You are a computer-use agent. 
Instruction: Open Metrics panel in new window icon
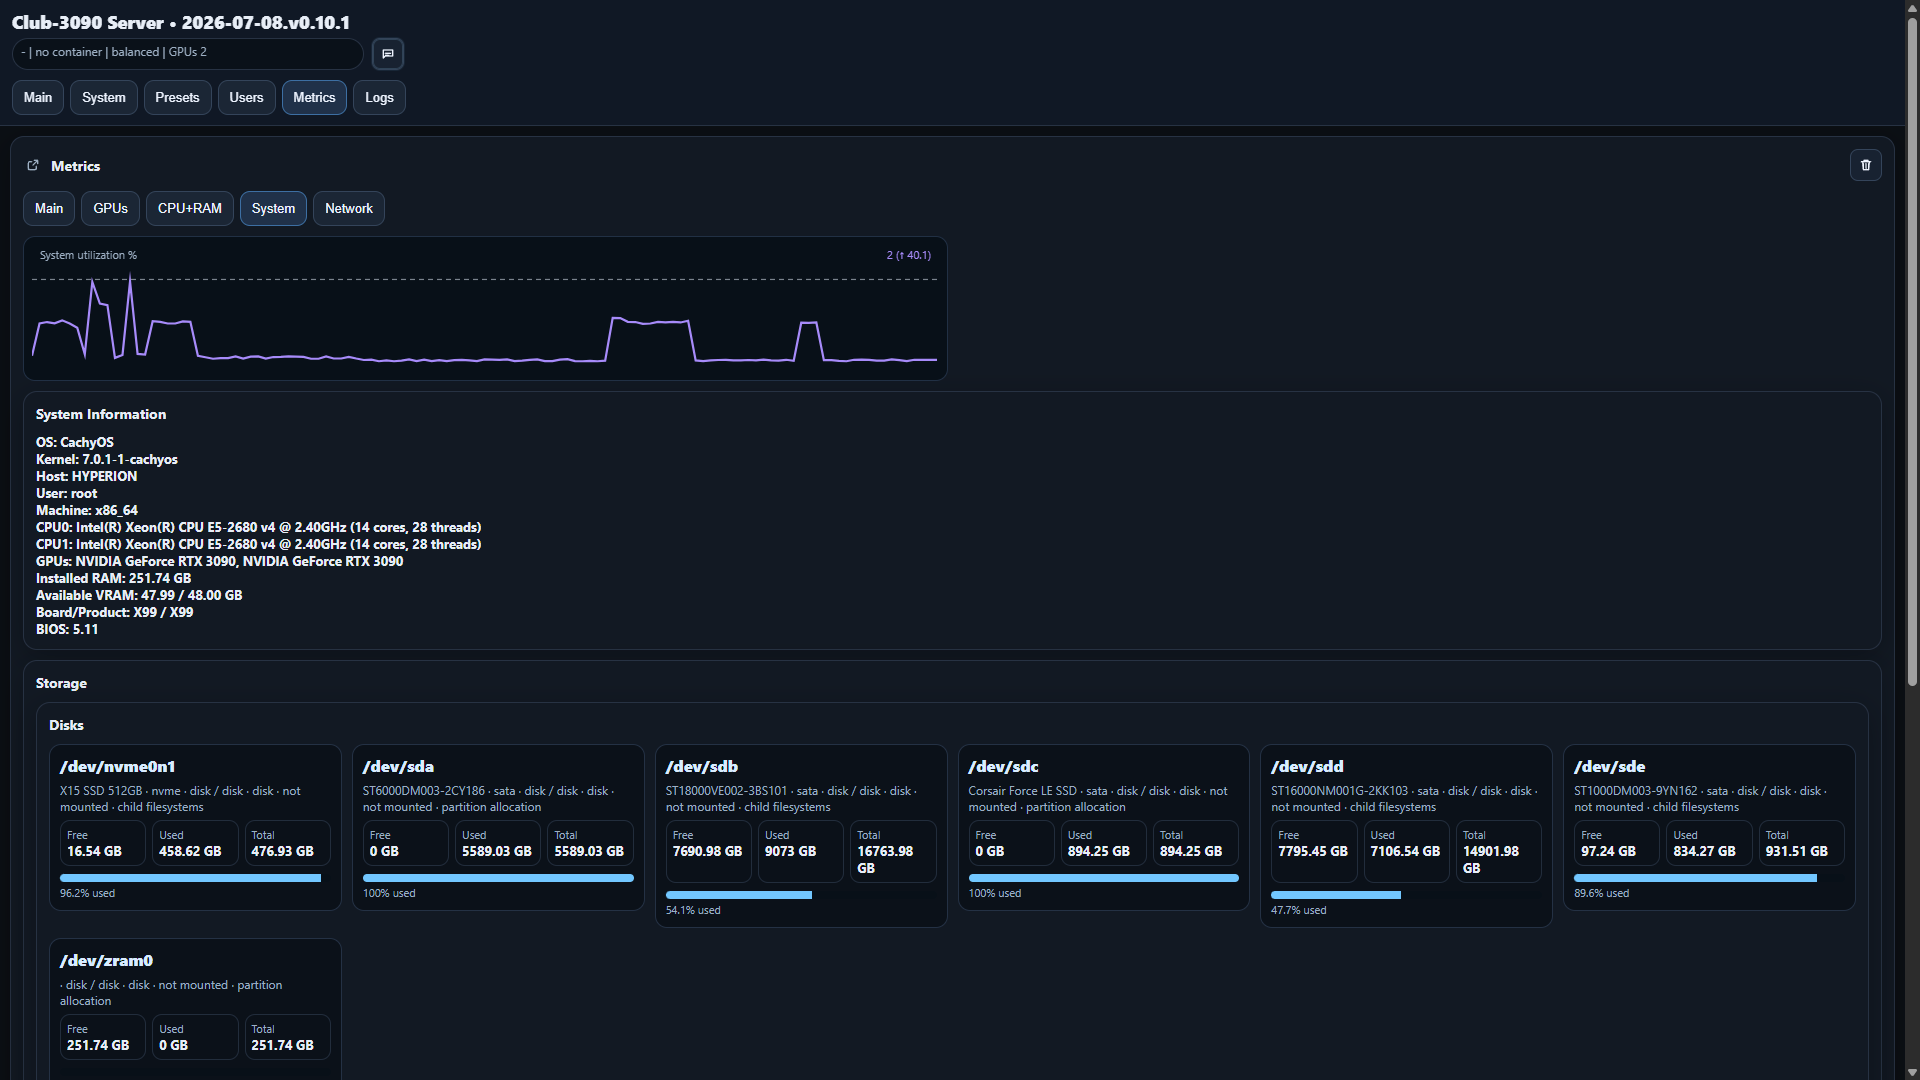[33, 165]
